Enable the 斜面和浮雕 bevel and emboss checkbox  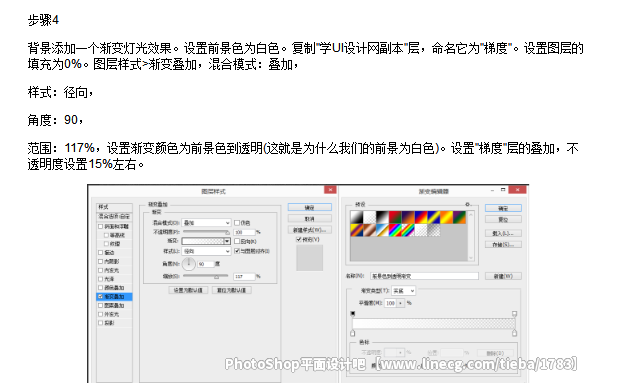tap(100, 226)
